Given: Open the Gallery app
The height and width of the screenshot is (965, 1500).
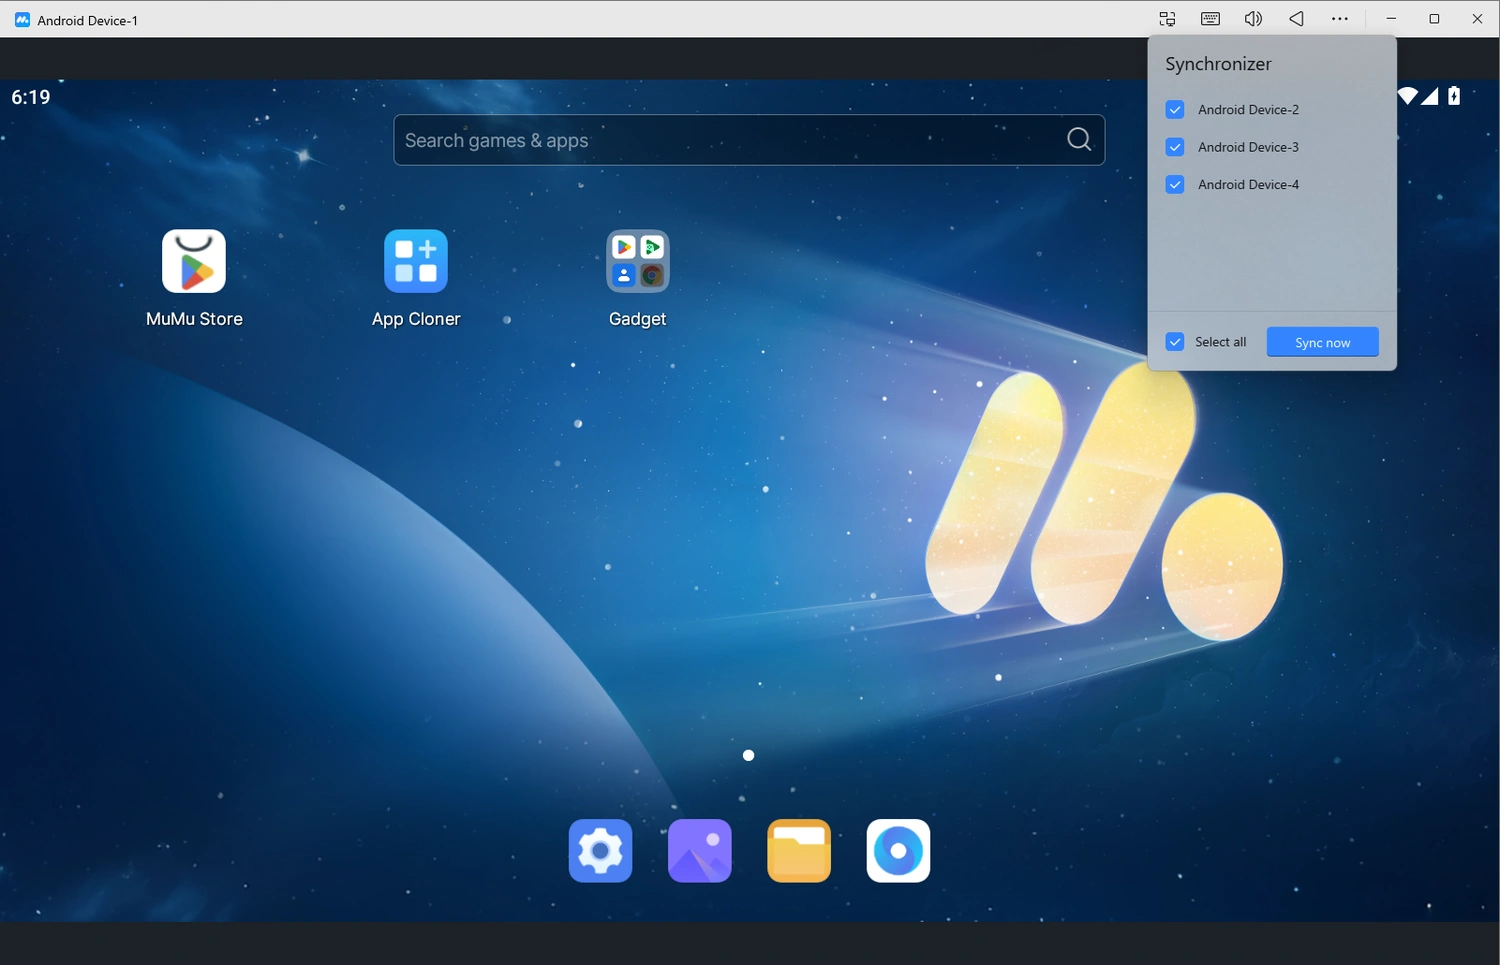Looking at the screenshot, I should click(x=699, y=850).
